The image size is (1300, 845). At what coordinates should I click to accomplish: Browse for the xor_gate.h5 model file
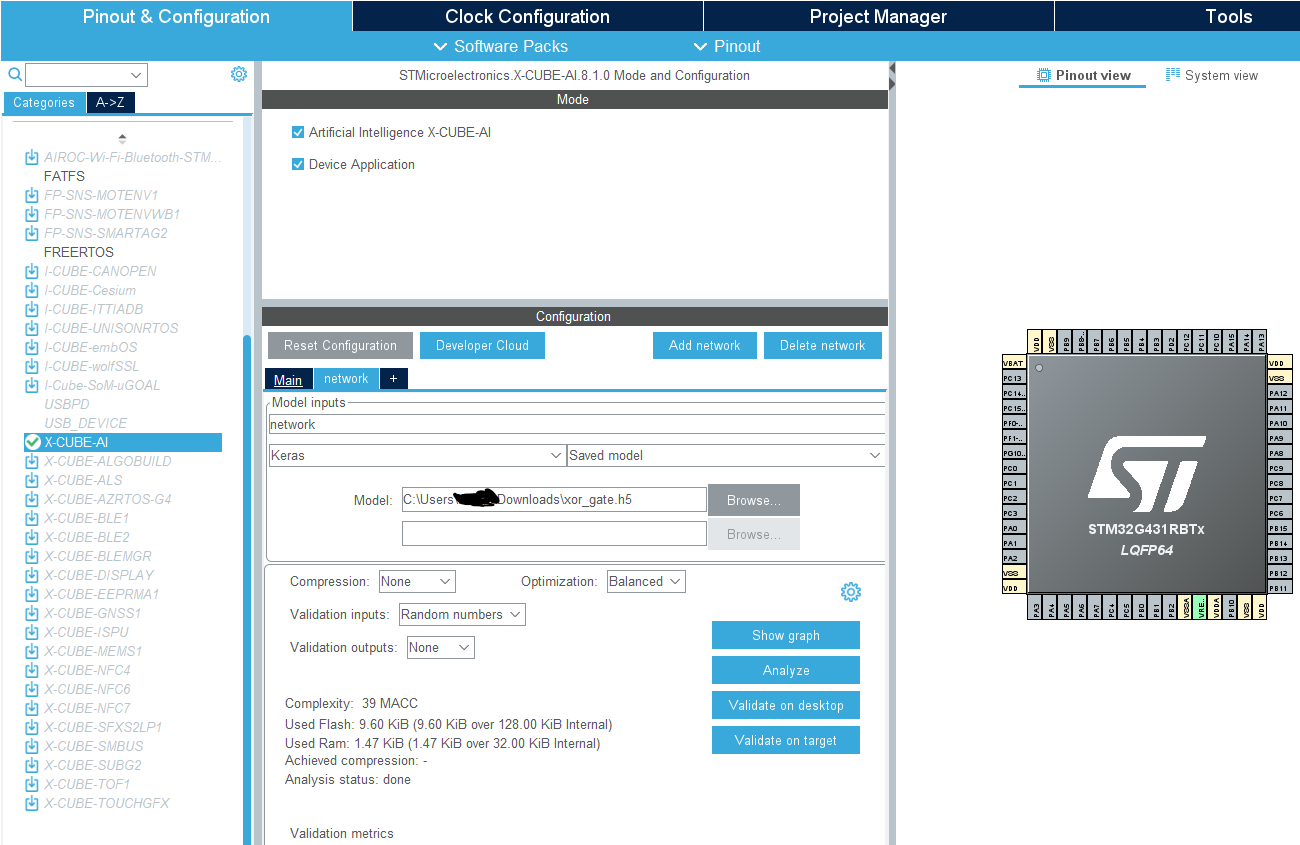coord(754,500)
